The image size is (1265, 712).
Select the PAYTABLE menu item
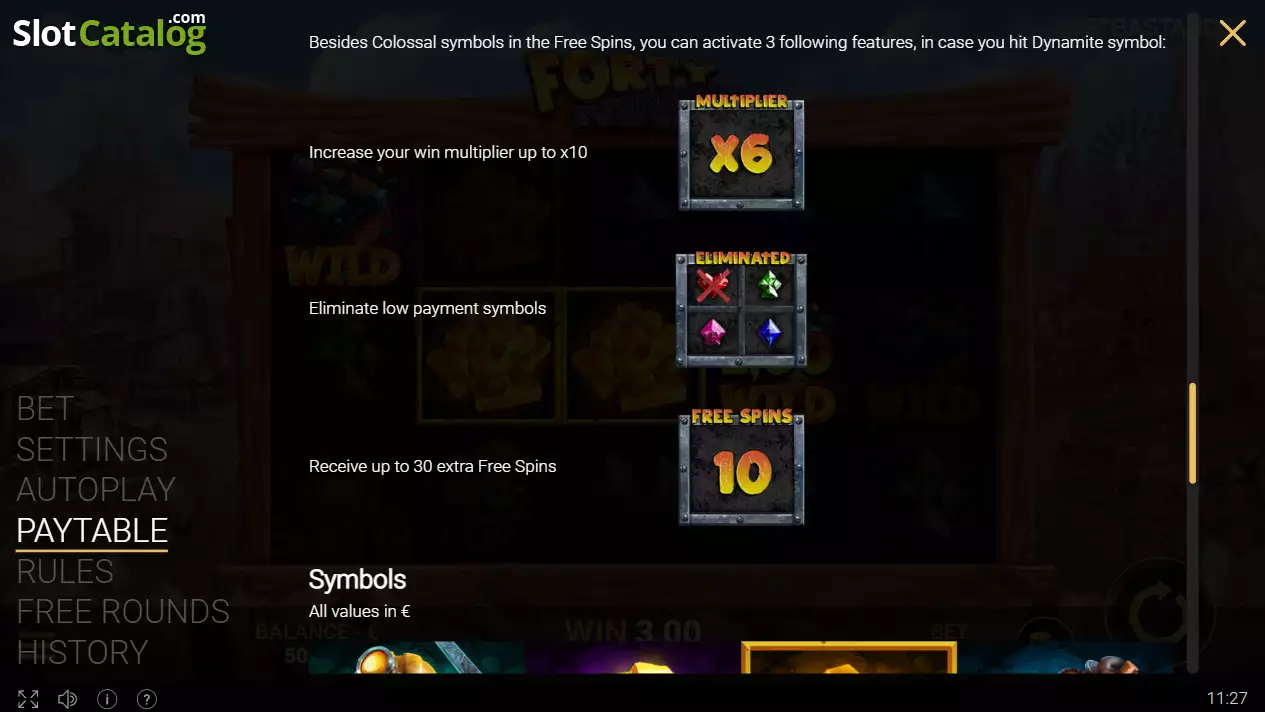click(x=92, y=530)
